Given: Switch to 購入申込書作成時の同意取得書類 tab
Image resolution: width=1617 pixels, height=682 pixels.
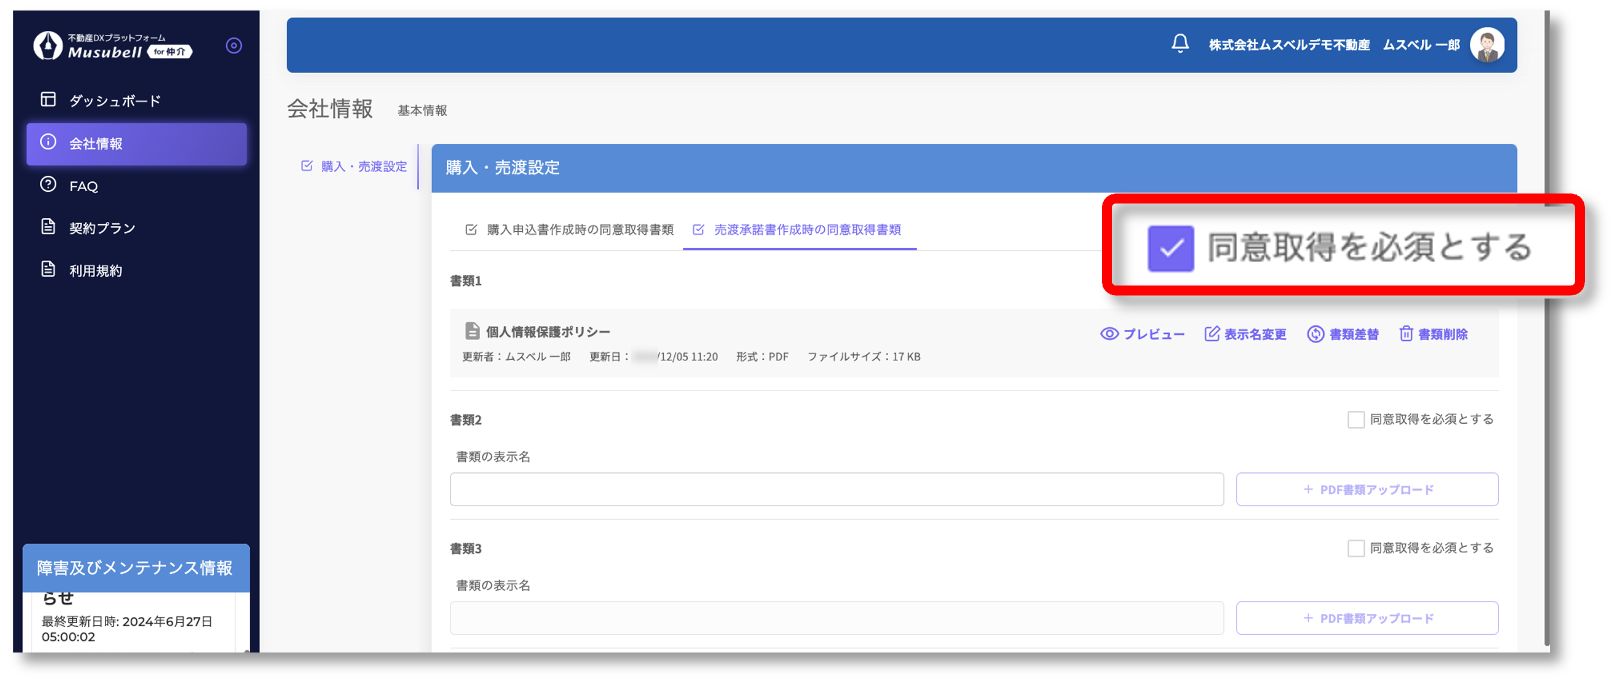Looking at the screenshot, I should [x=570, y=230].
